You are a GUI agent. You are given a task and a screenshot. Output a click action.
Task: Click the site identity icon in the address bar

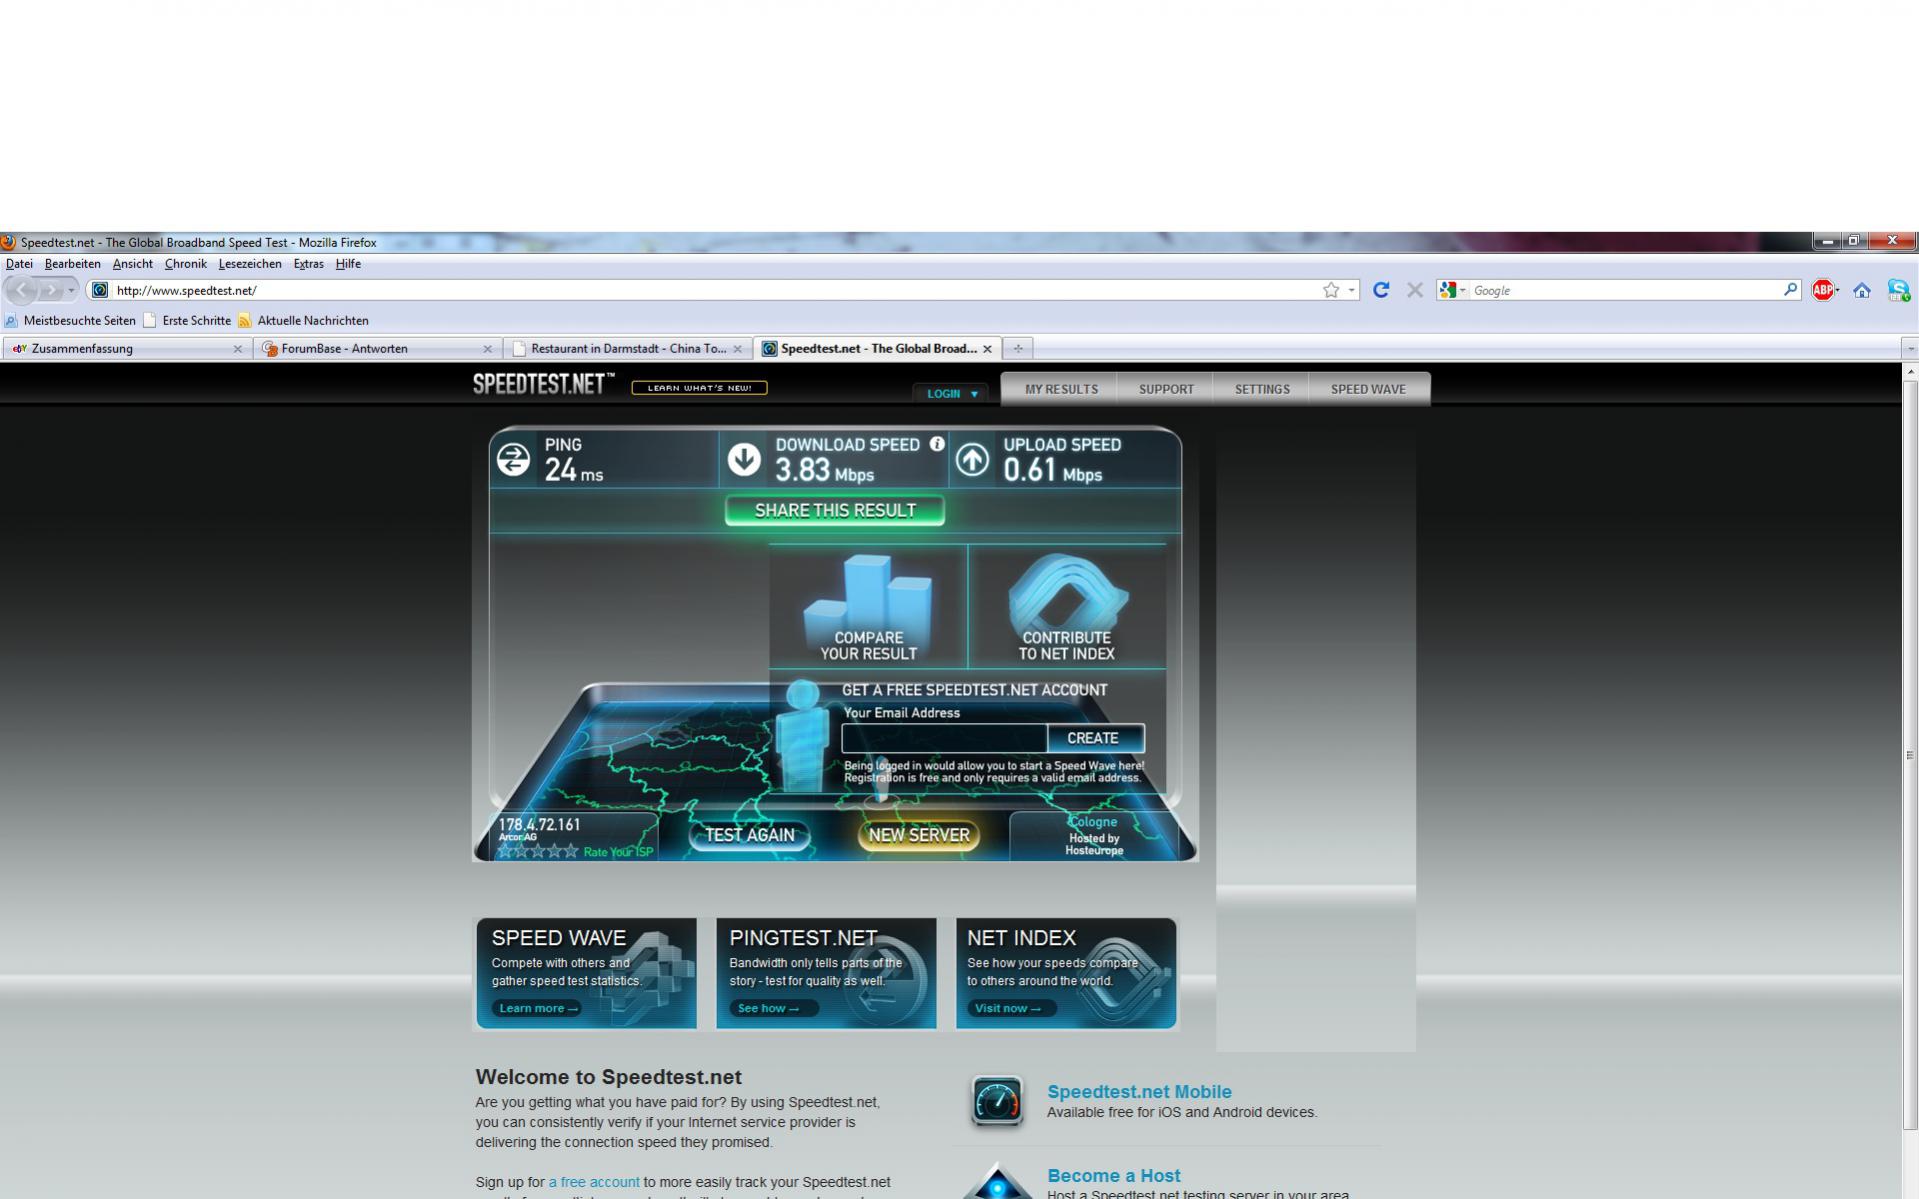pyautogui.click(x=99, y=290)
